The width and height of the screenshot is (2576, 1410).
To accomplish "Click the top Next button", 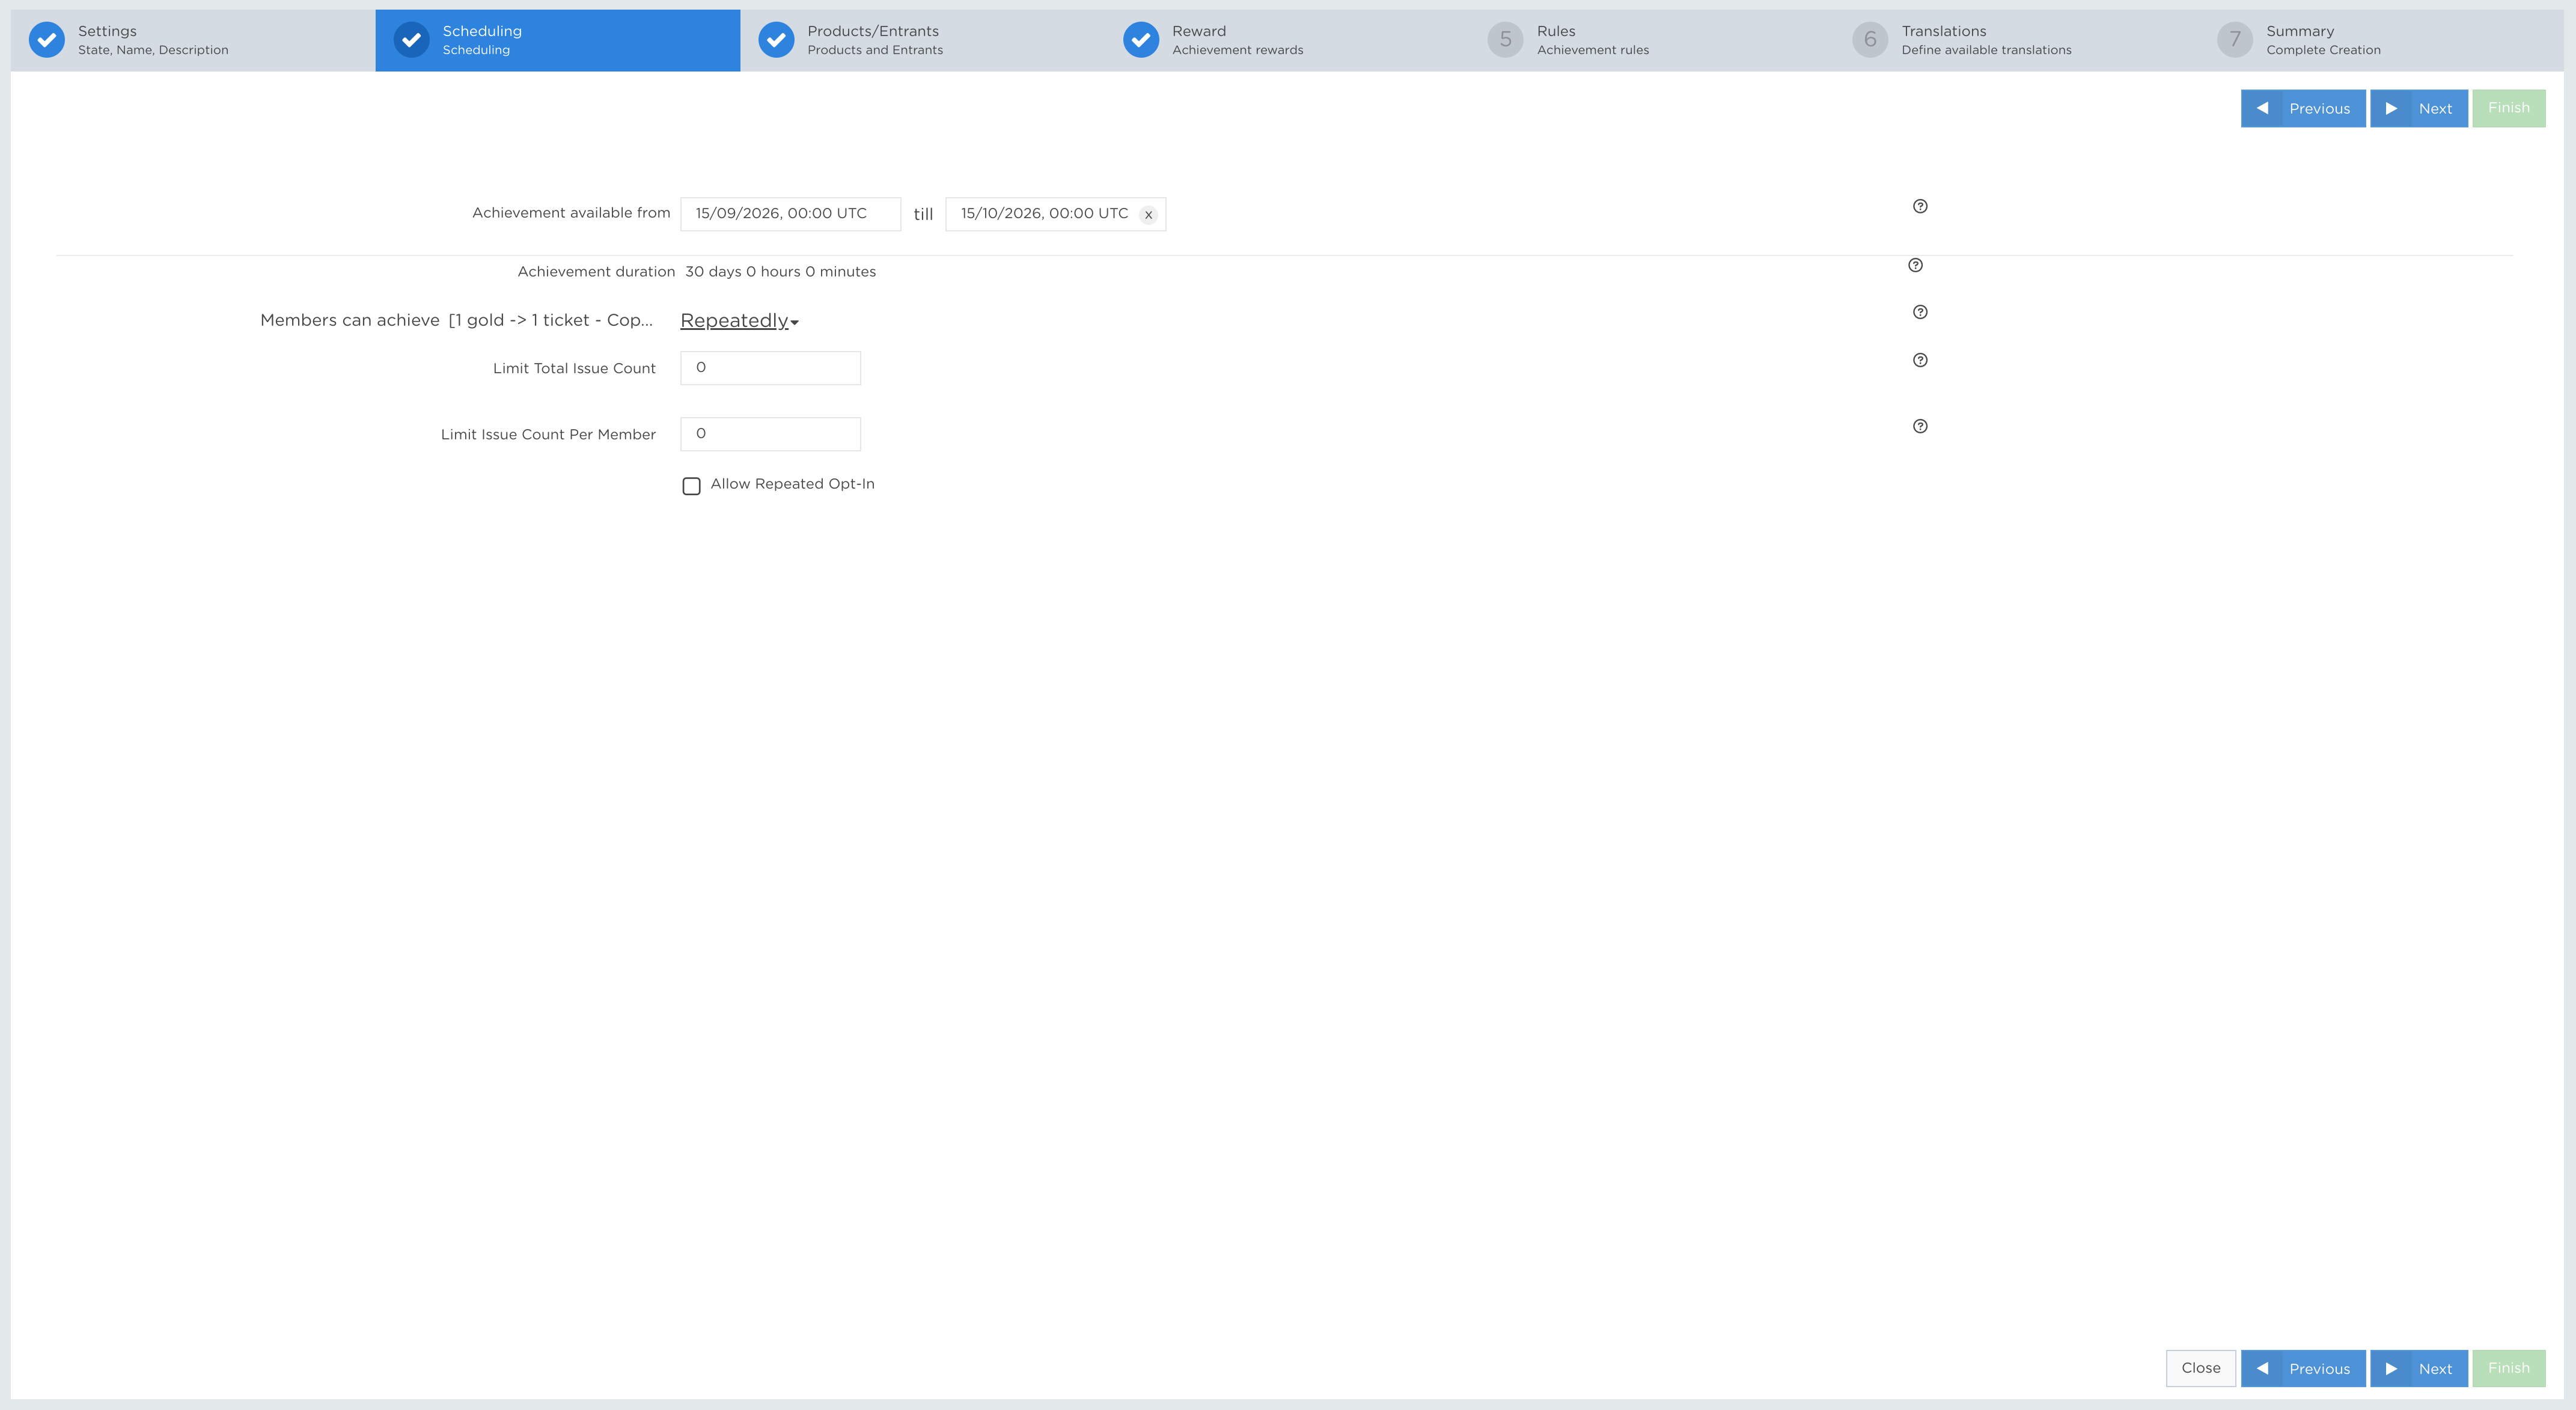I will click(x=2418, y=108).
